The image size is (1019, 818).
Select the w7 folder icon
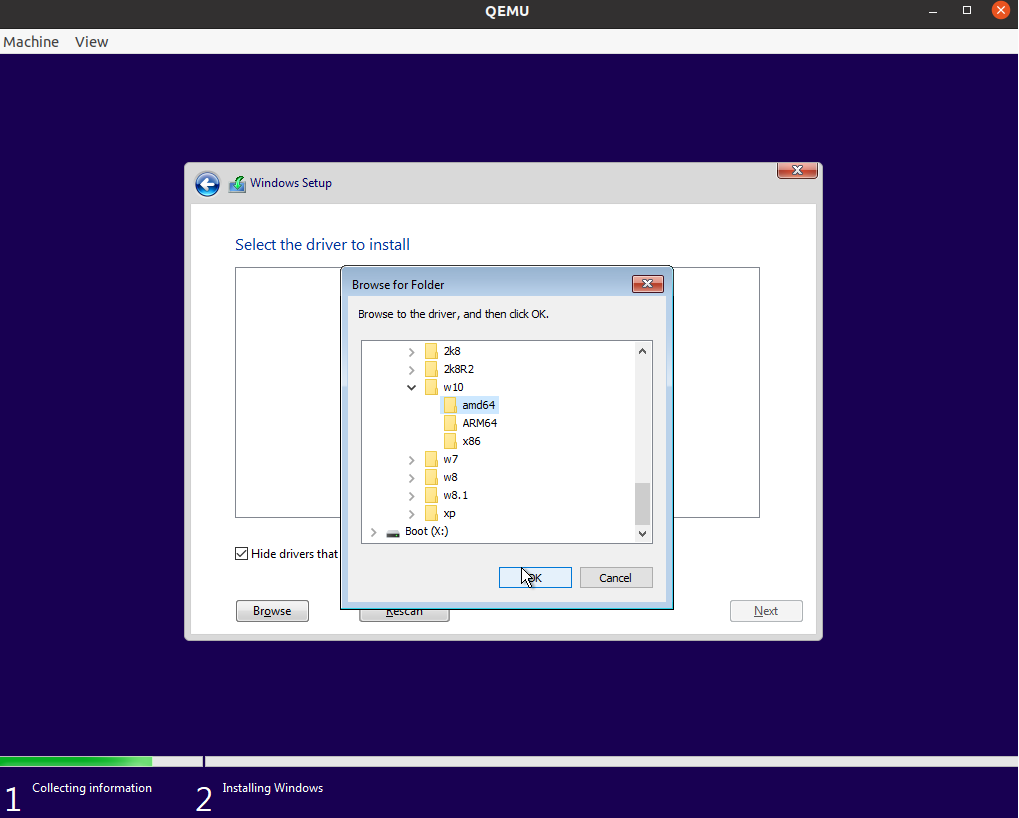click(431, 459)
